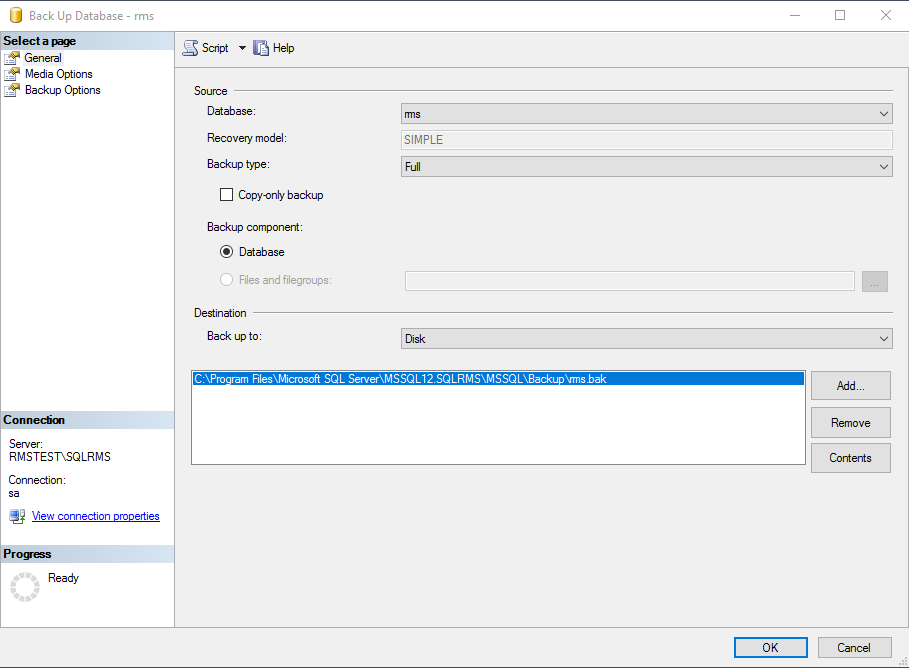Image resolution: width=909 pixels, height=668 pixels.
Task: Select the rms.bak destination path
Action: click(x=498, y=379)
